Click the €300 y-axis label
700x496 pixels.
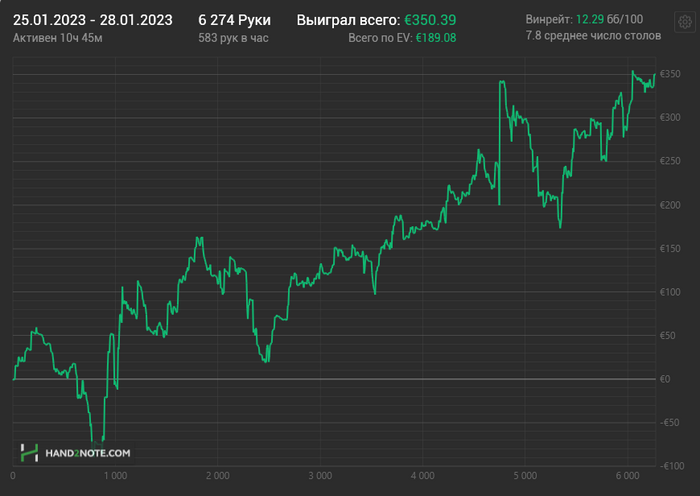tap(670, 117)
